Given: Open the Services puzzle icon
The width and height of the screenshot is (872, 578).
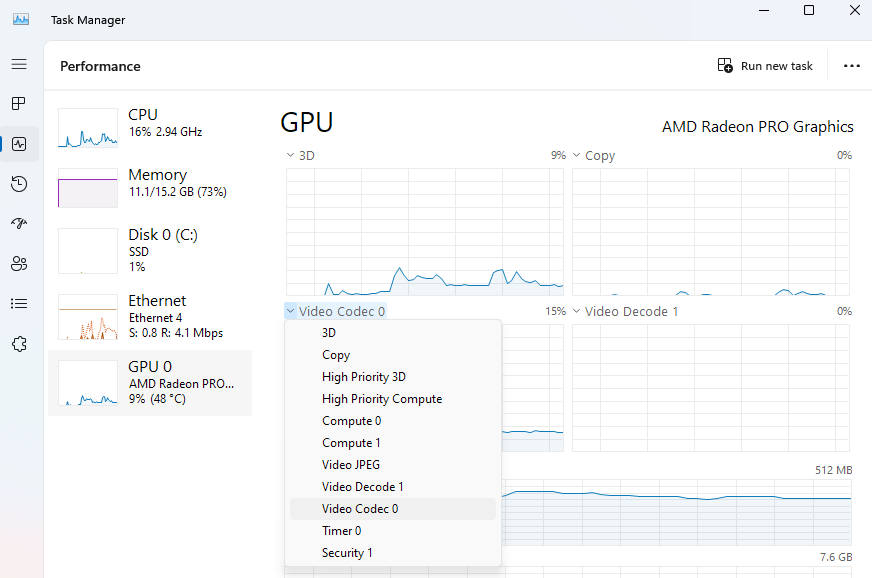Looking at the screenshot, I should click(x=19, y=344).
